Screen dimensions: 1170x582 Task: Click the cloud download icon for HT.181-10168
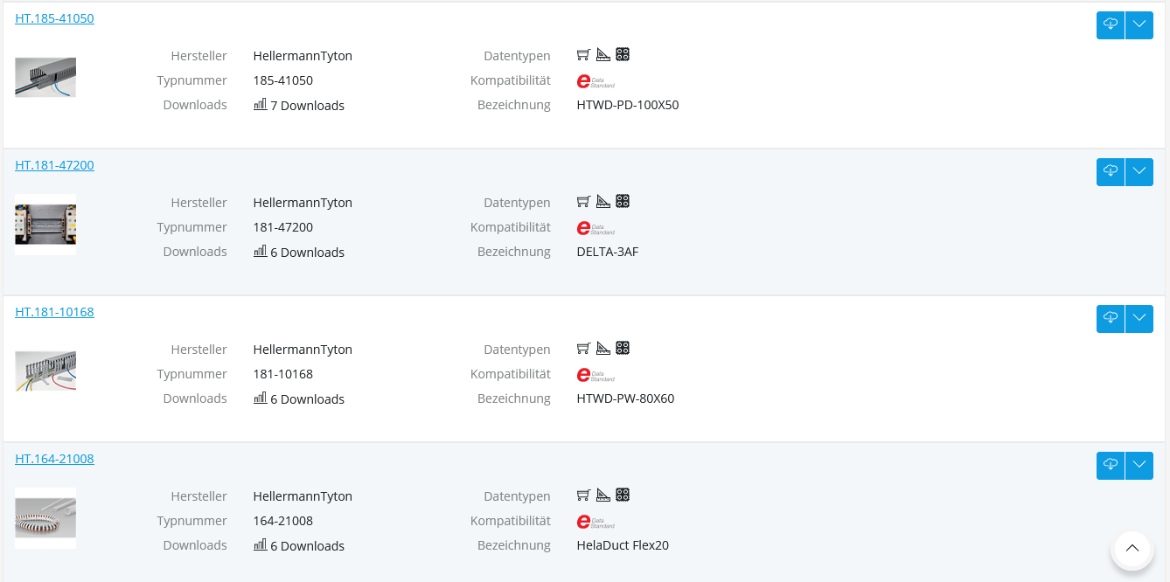(1110, 319)
